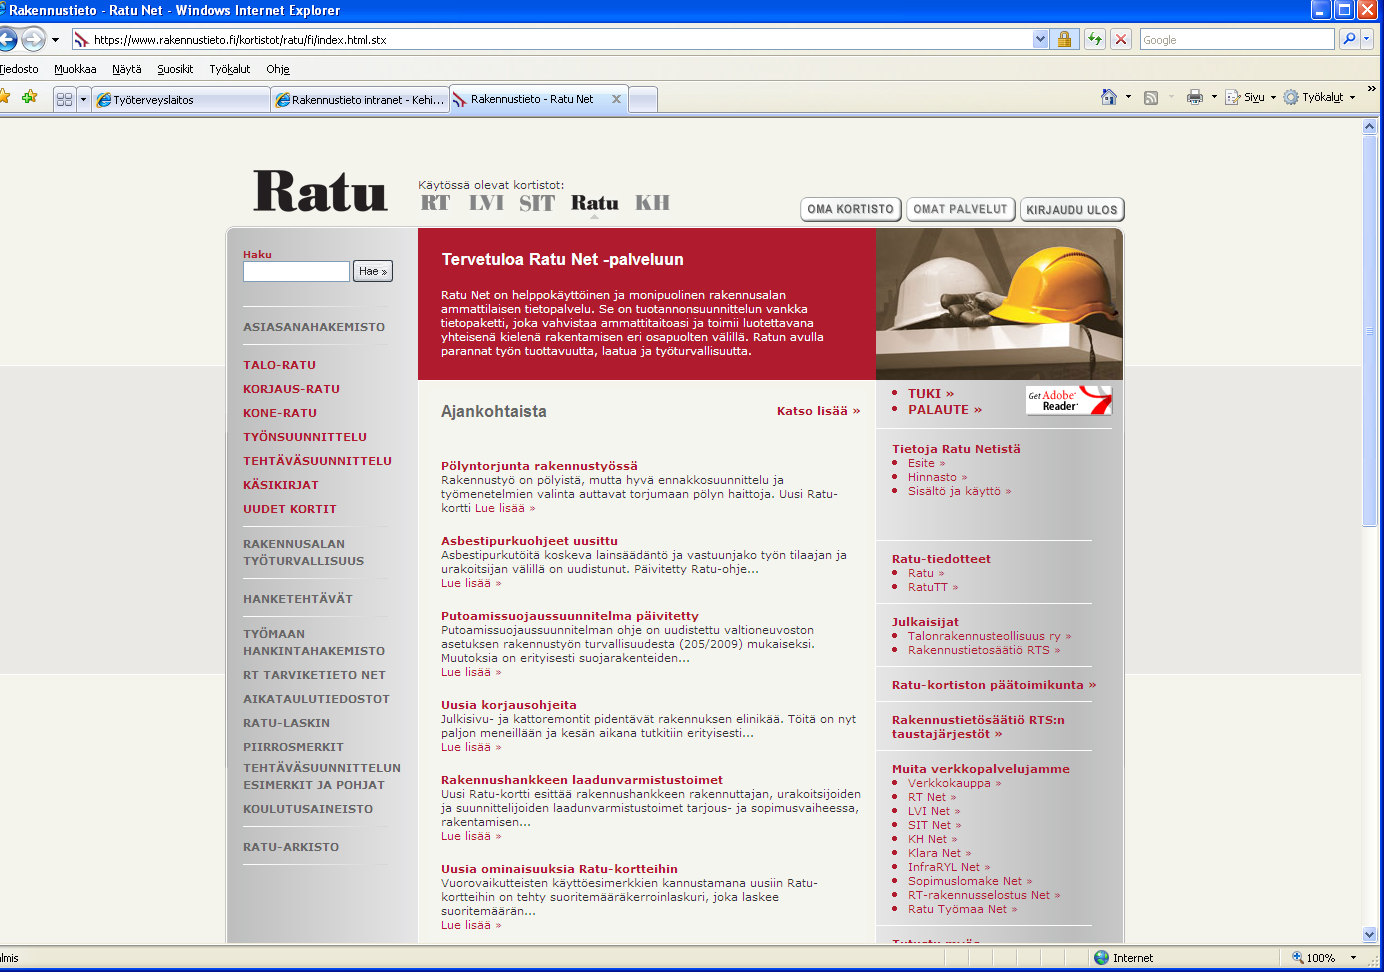Select the RT kortisto logo

(435, 203)
